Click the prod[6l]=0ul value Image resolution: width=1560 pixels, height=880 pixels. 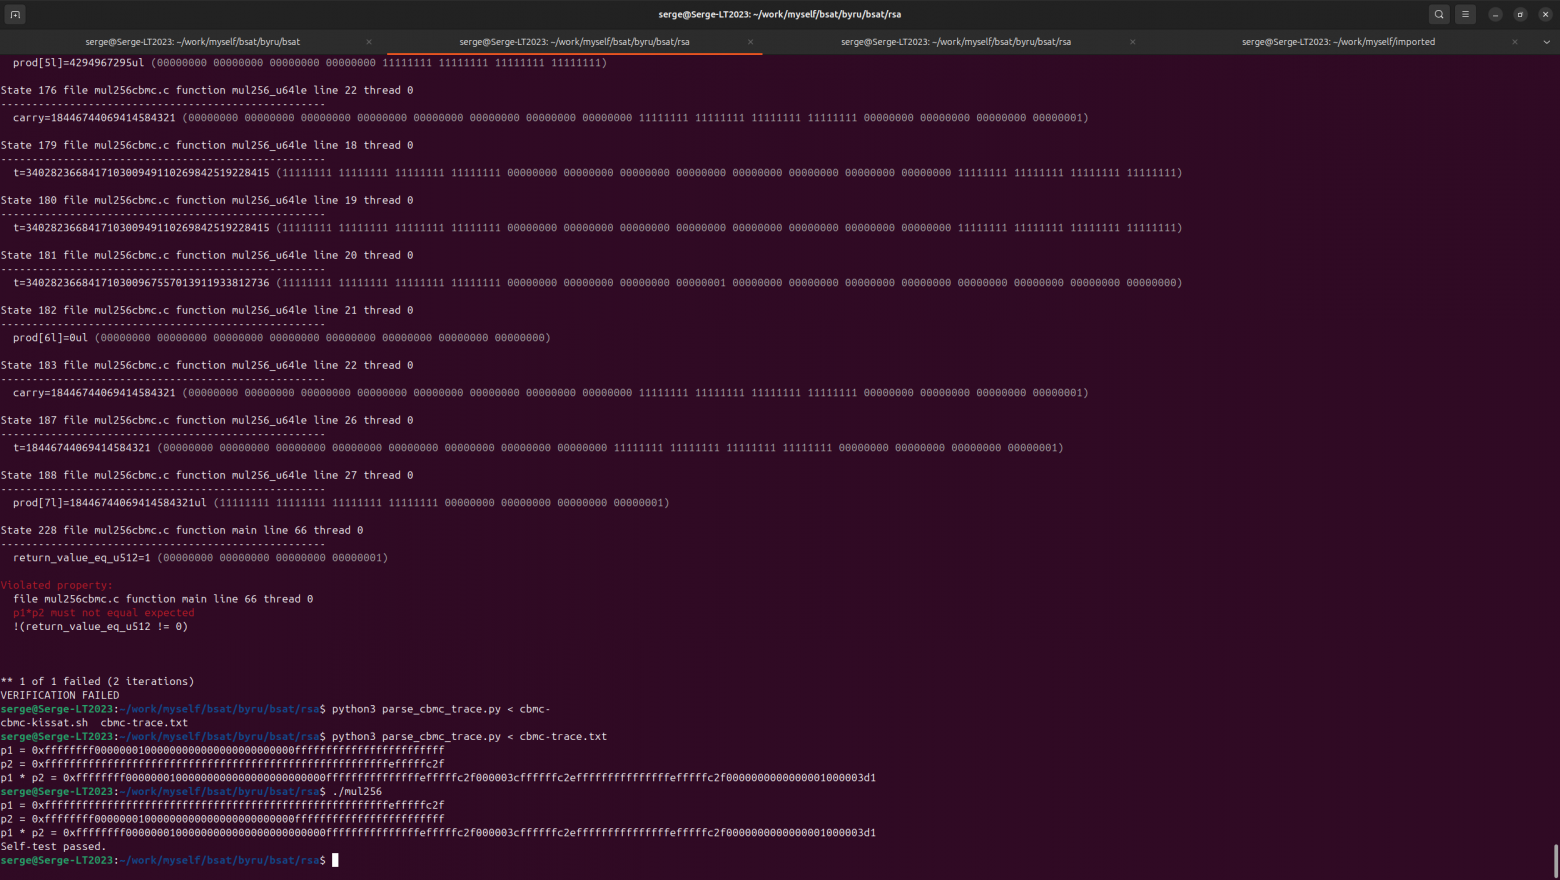click(282, 338)
